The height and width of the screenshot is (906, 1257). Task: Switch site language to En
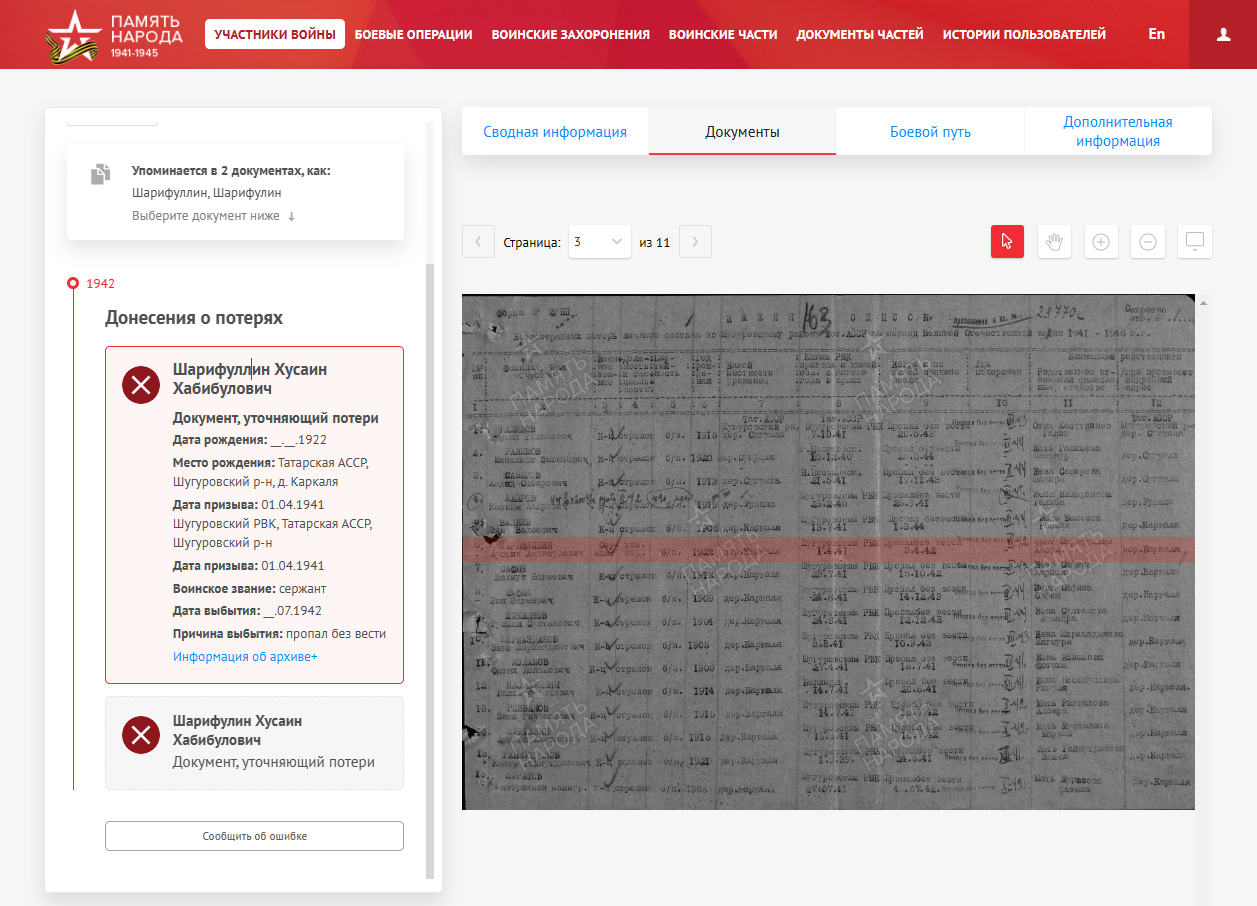[x=1156, y=34]
